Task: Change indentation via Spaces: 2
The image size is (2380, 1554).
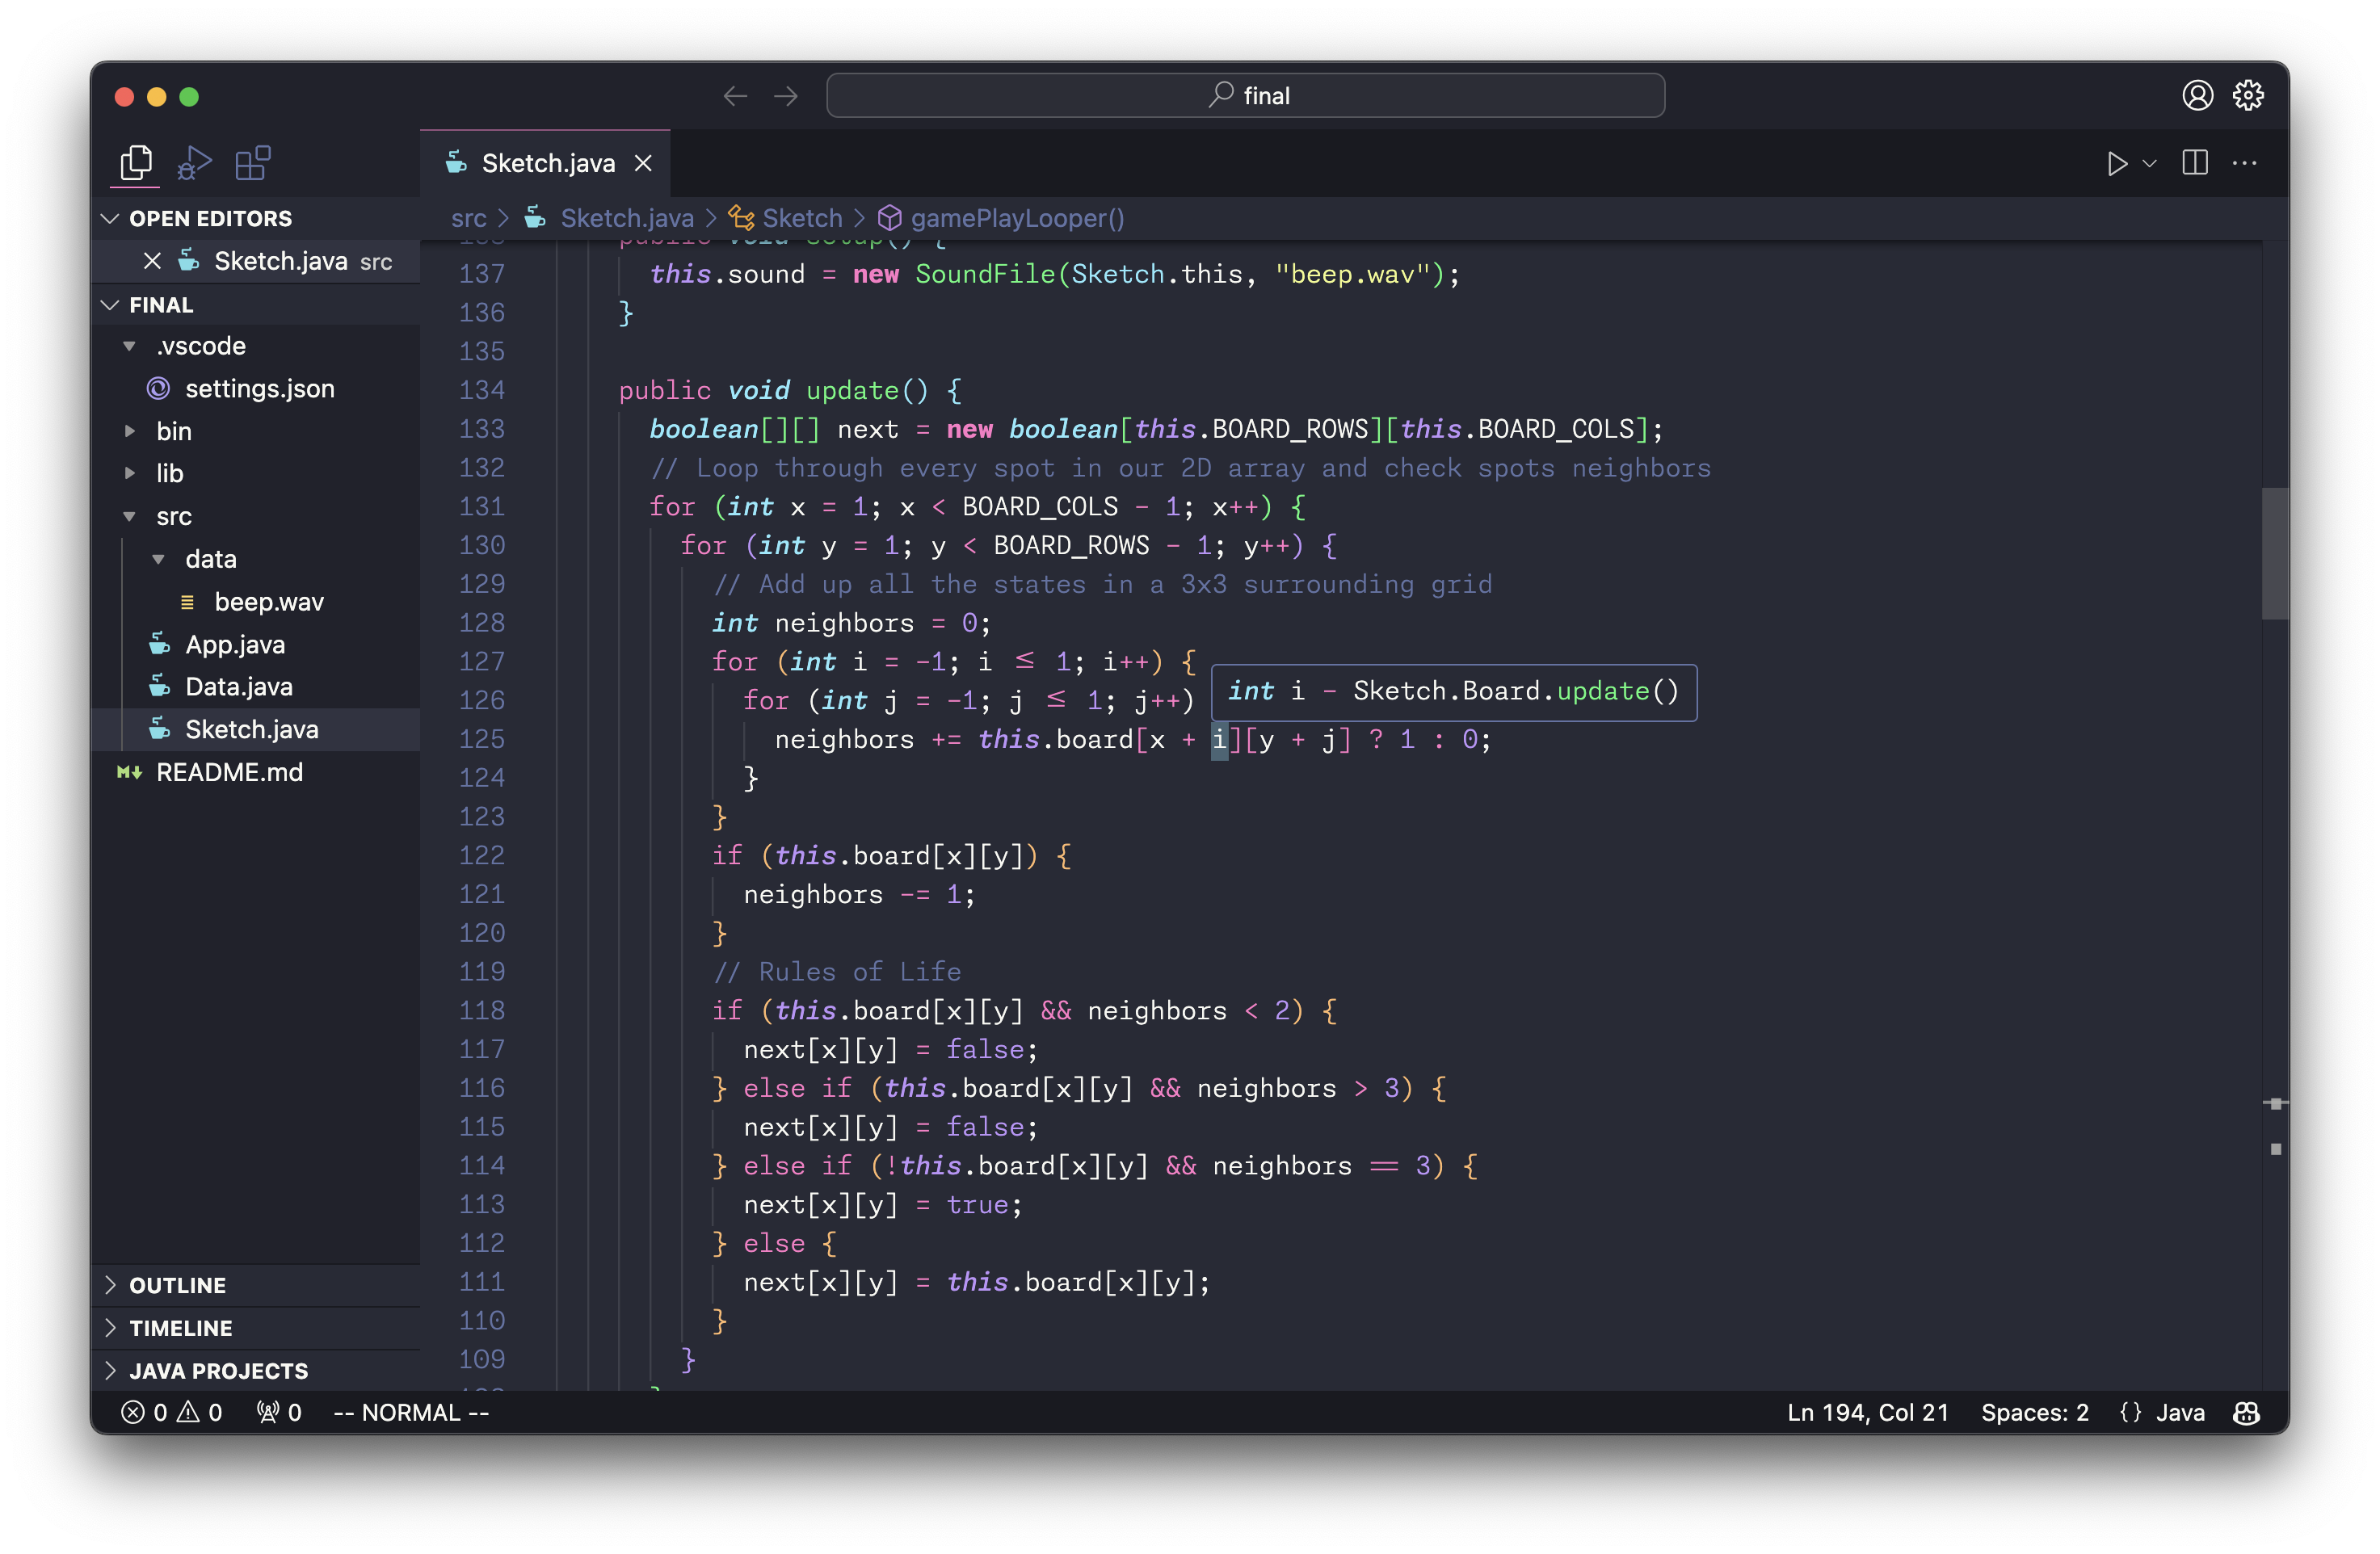Action: [2034, 1412]
